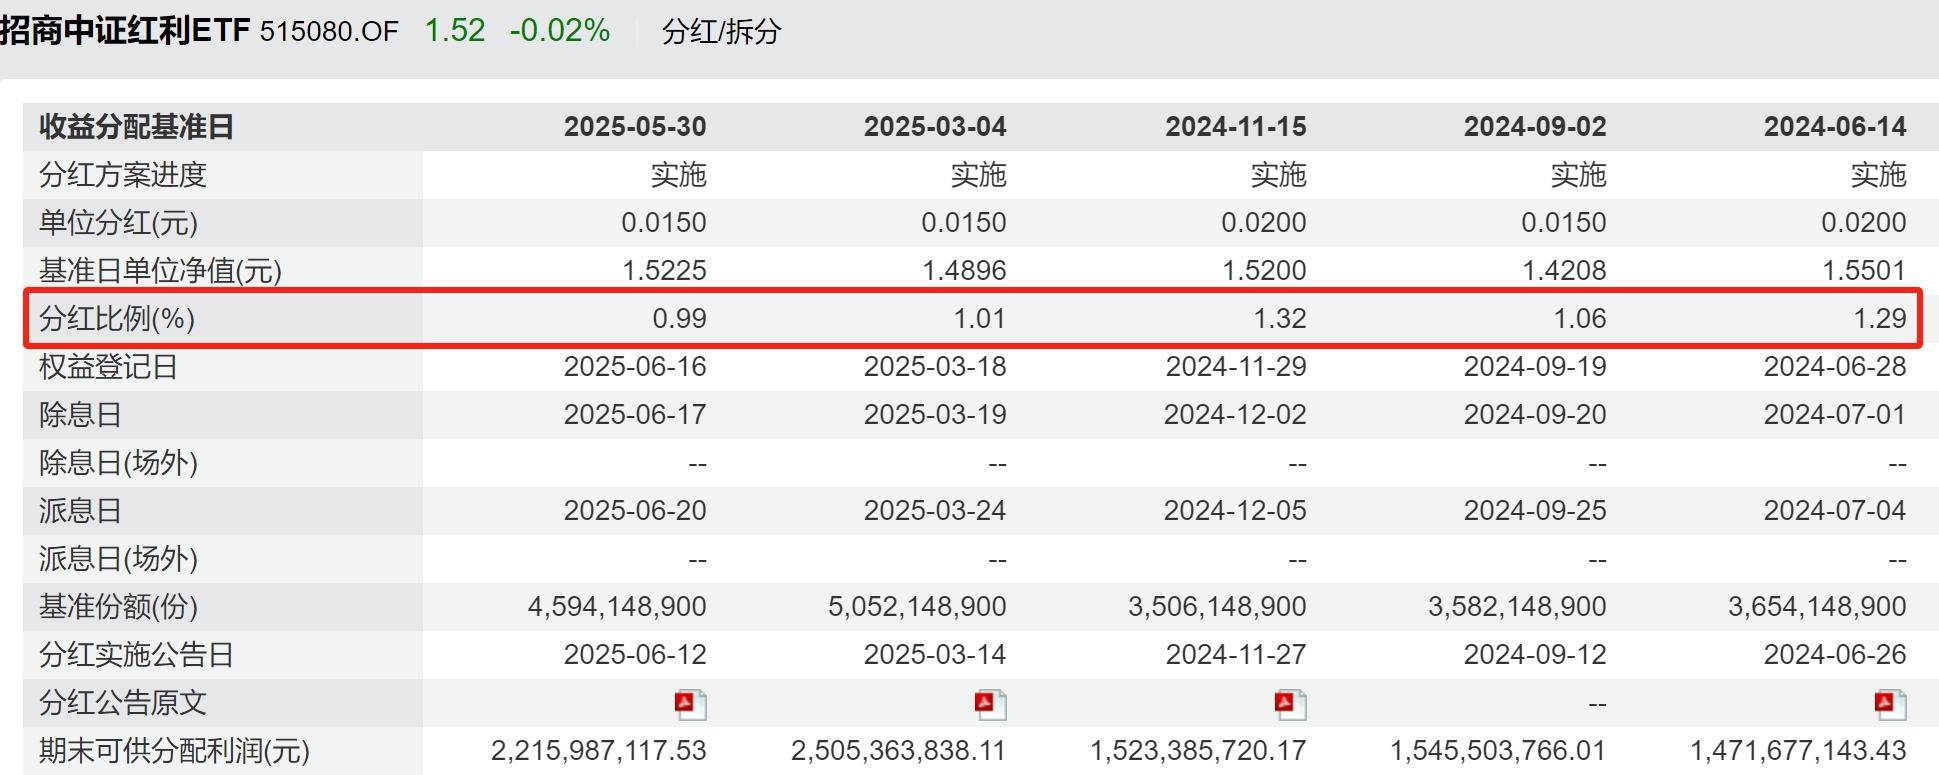Screen dimensions: 1939x775
Task: Click the 0.99 dividend ratio value
Action: click(x=679, y=319)
